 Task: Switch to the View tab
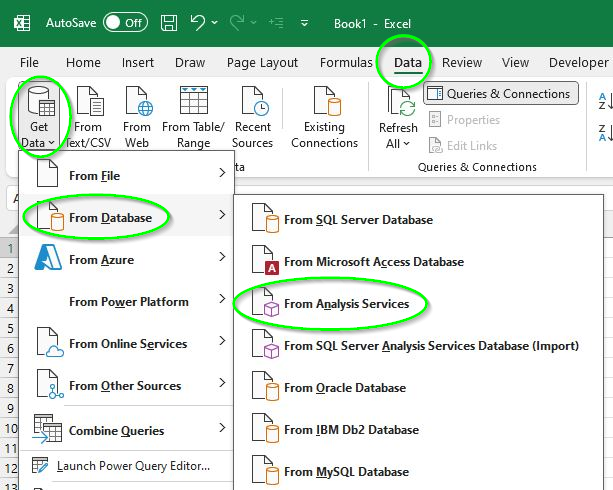[x=515, y=63]
